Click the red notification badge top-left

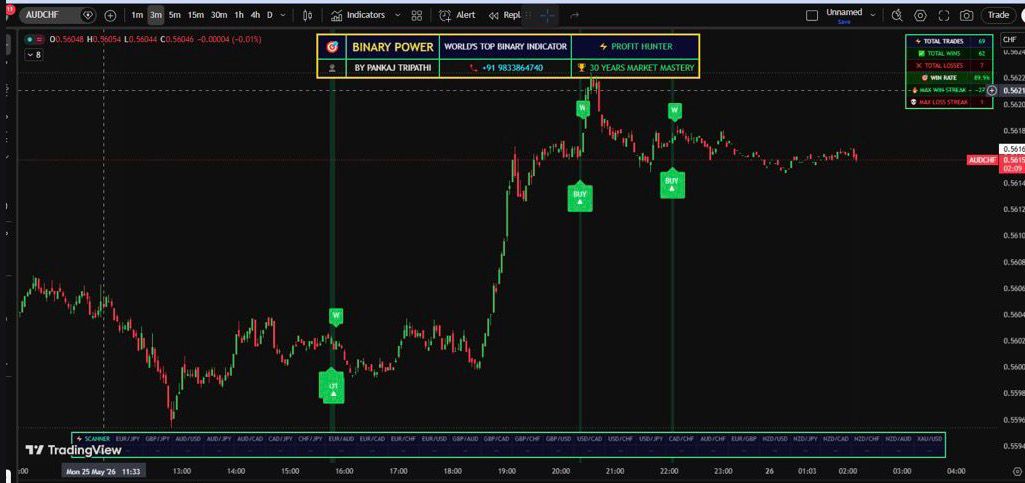pyautogui.click(x=8, y=8)
